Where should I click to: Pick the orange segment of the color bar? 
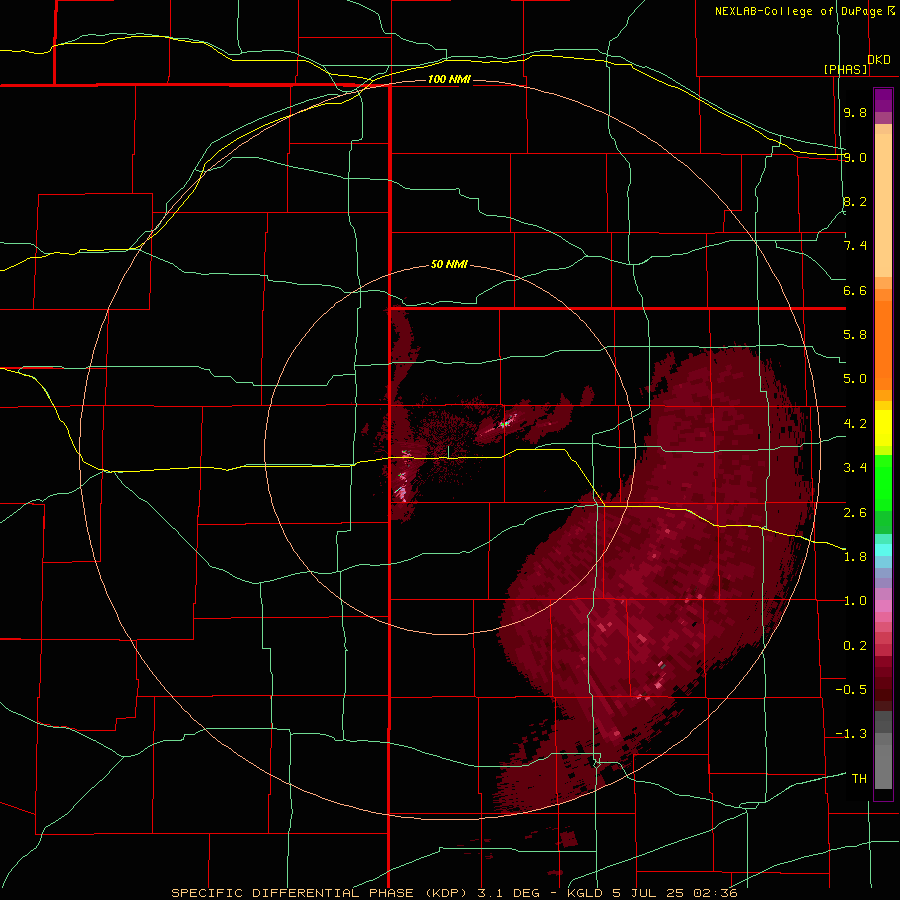[883, 346]
